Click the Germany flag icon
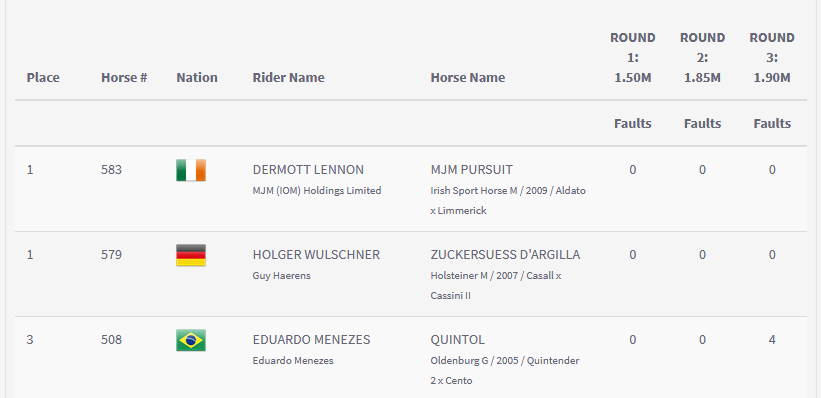The height and width of the screenshot is (398, 821). [191, 255]
